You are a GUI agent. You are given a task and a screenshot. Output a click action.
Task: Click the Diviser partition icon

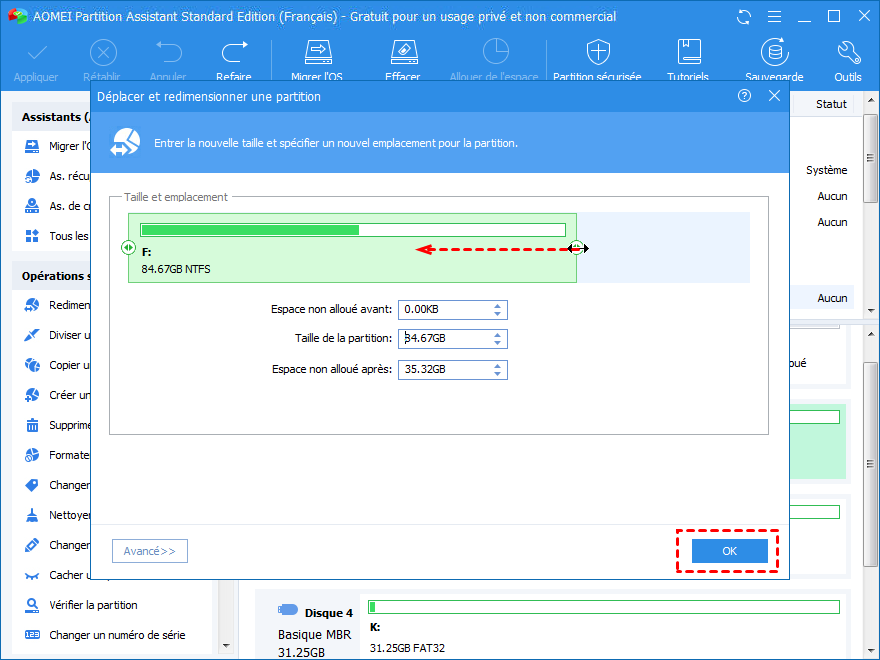[x=32, y=335]
